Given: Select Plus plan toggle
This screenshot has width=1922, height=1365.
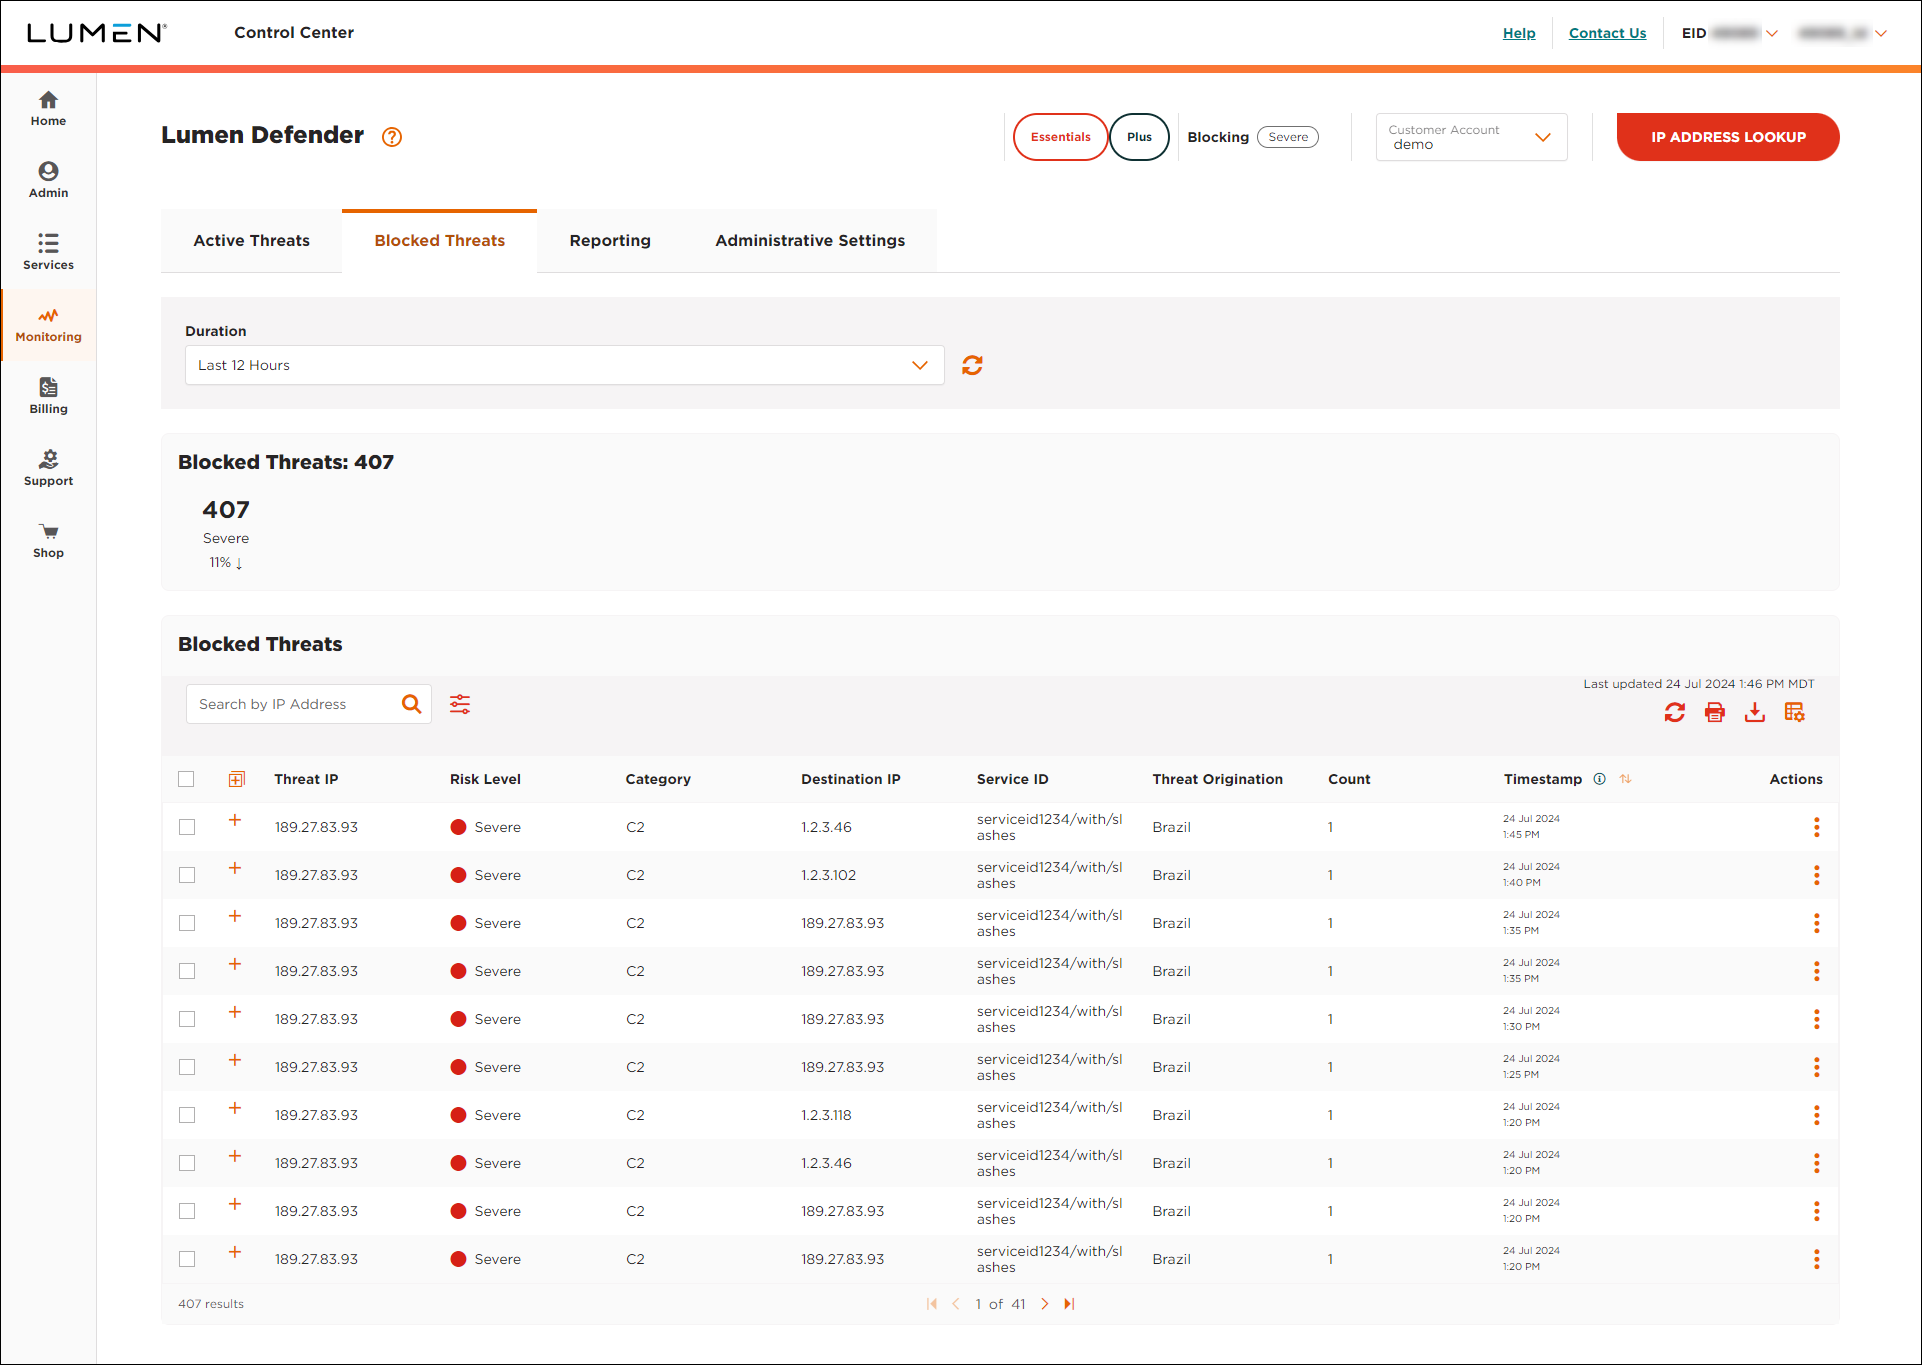Looking at the screenshot, I should (1139, 137).
